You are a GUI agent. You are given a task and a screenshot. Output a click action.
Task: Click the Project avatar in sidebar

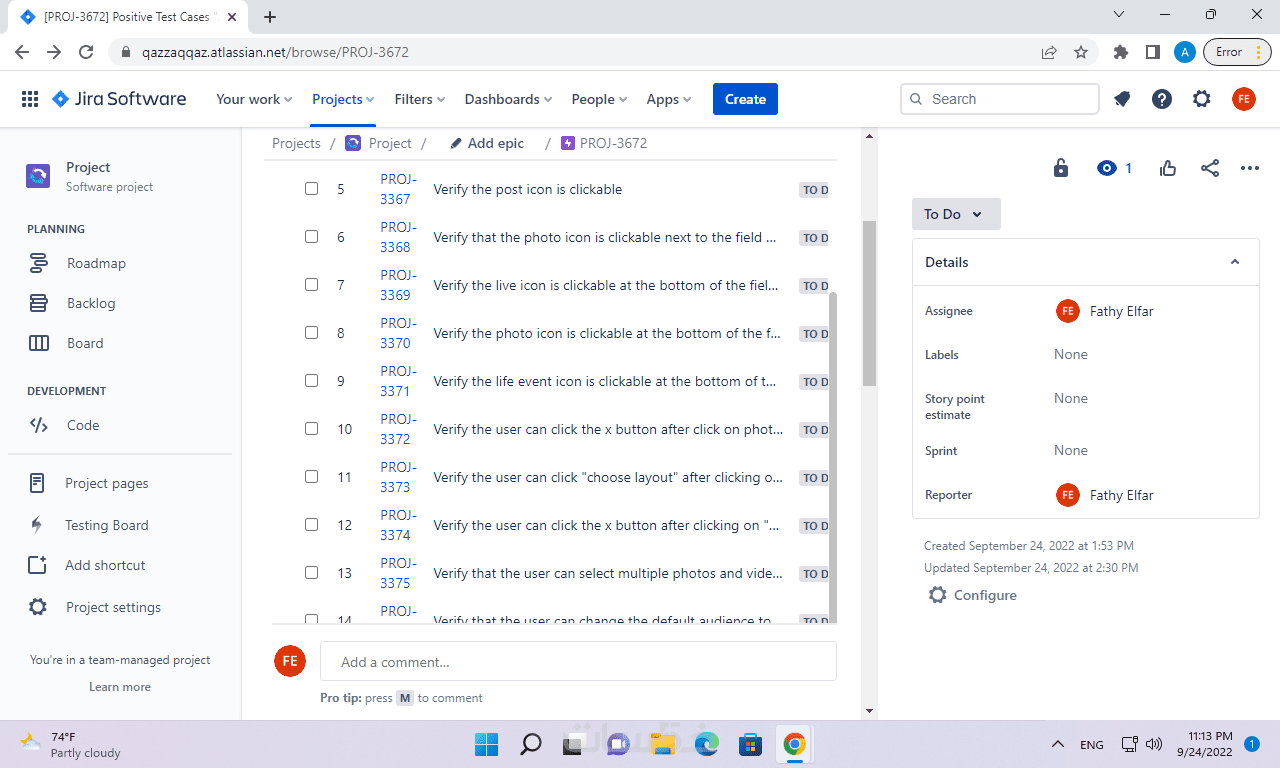pos(38,176)
